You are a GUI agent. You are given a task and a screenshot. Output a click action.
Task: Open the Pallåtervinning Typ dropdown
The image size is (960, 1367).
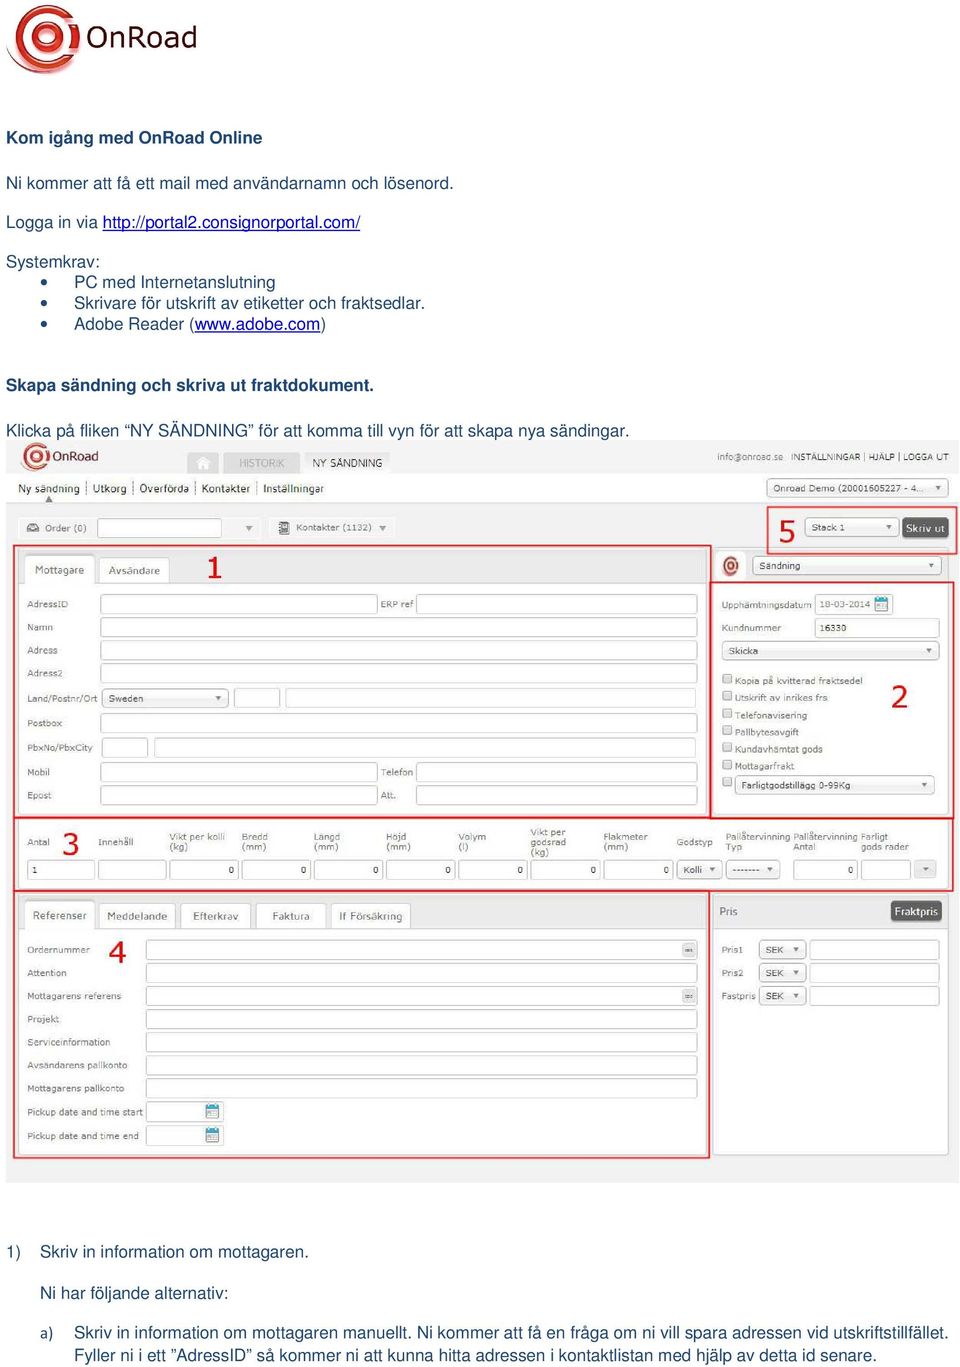[x=752, y=870]
